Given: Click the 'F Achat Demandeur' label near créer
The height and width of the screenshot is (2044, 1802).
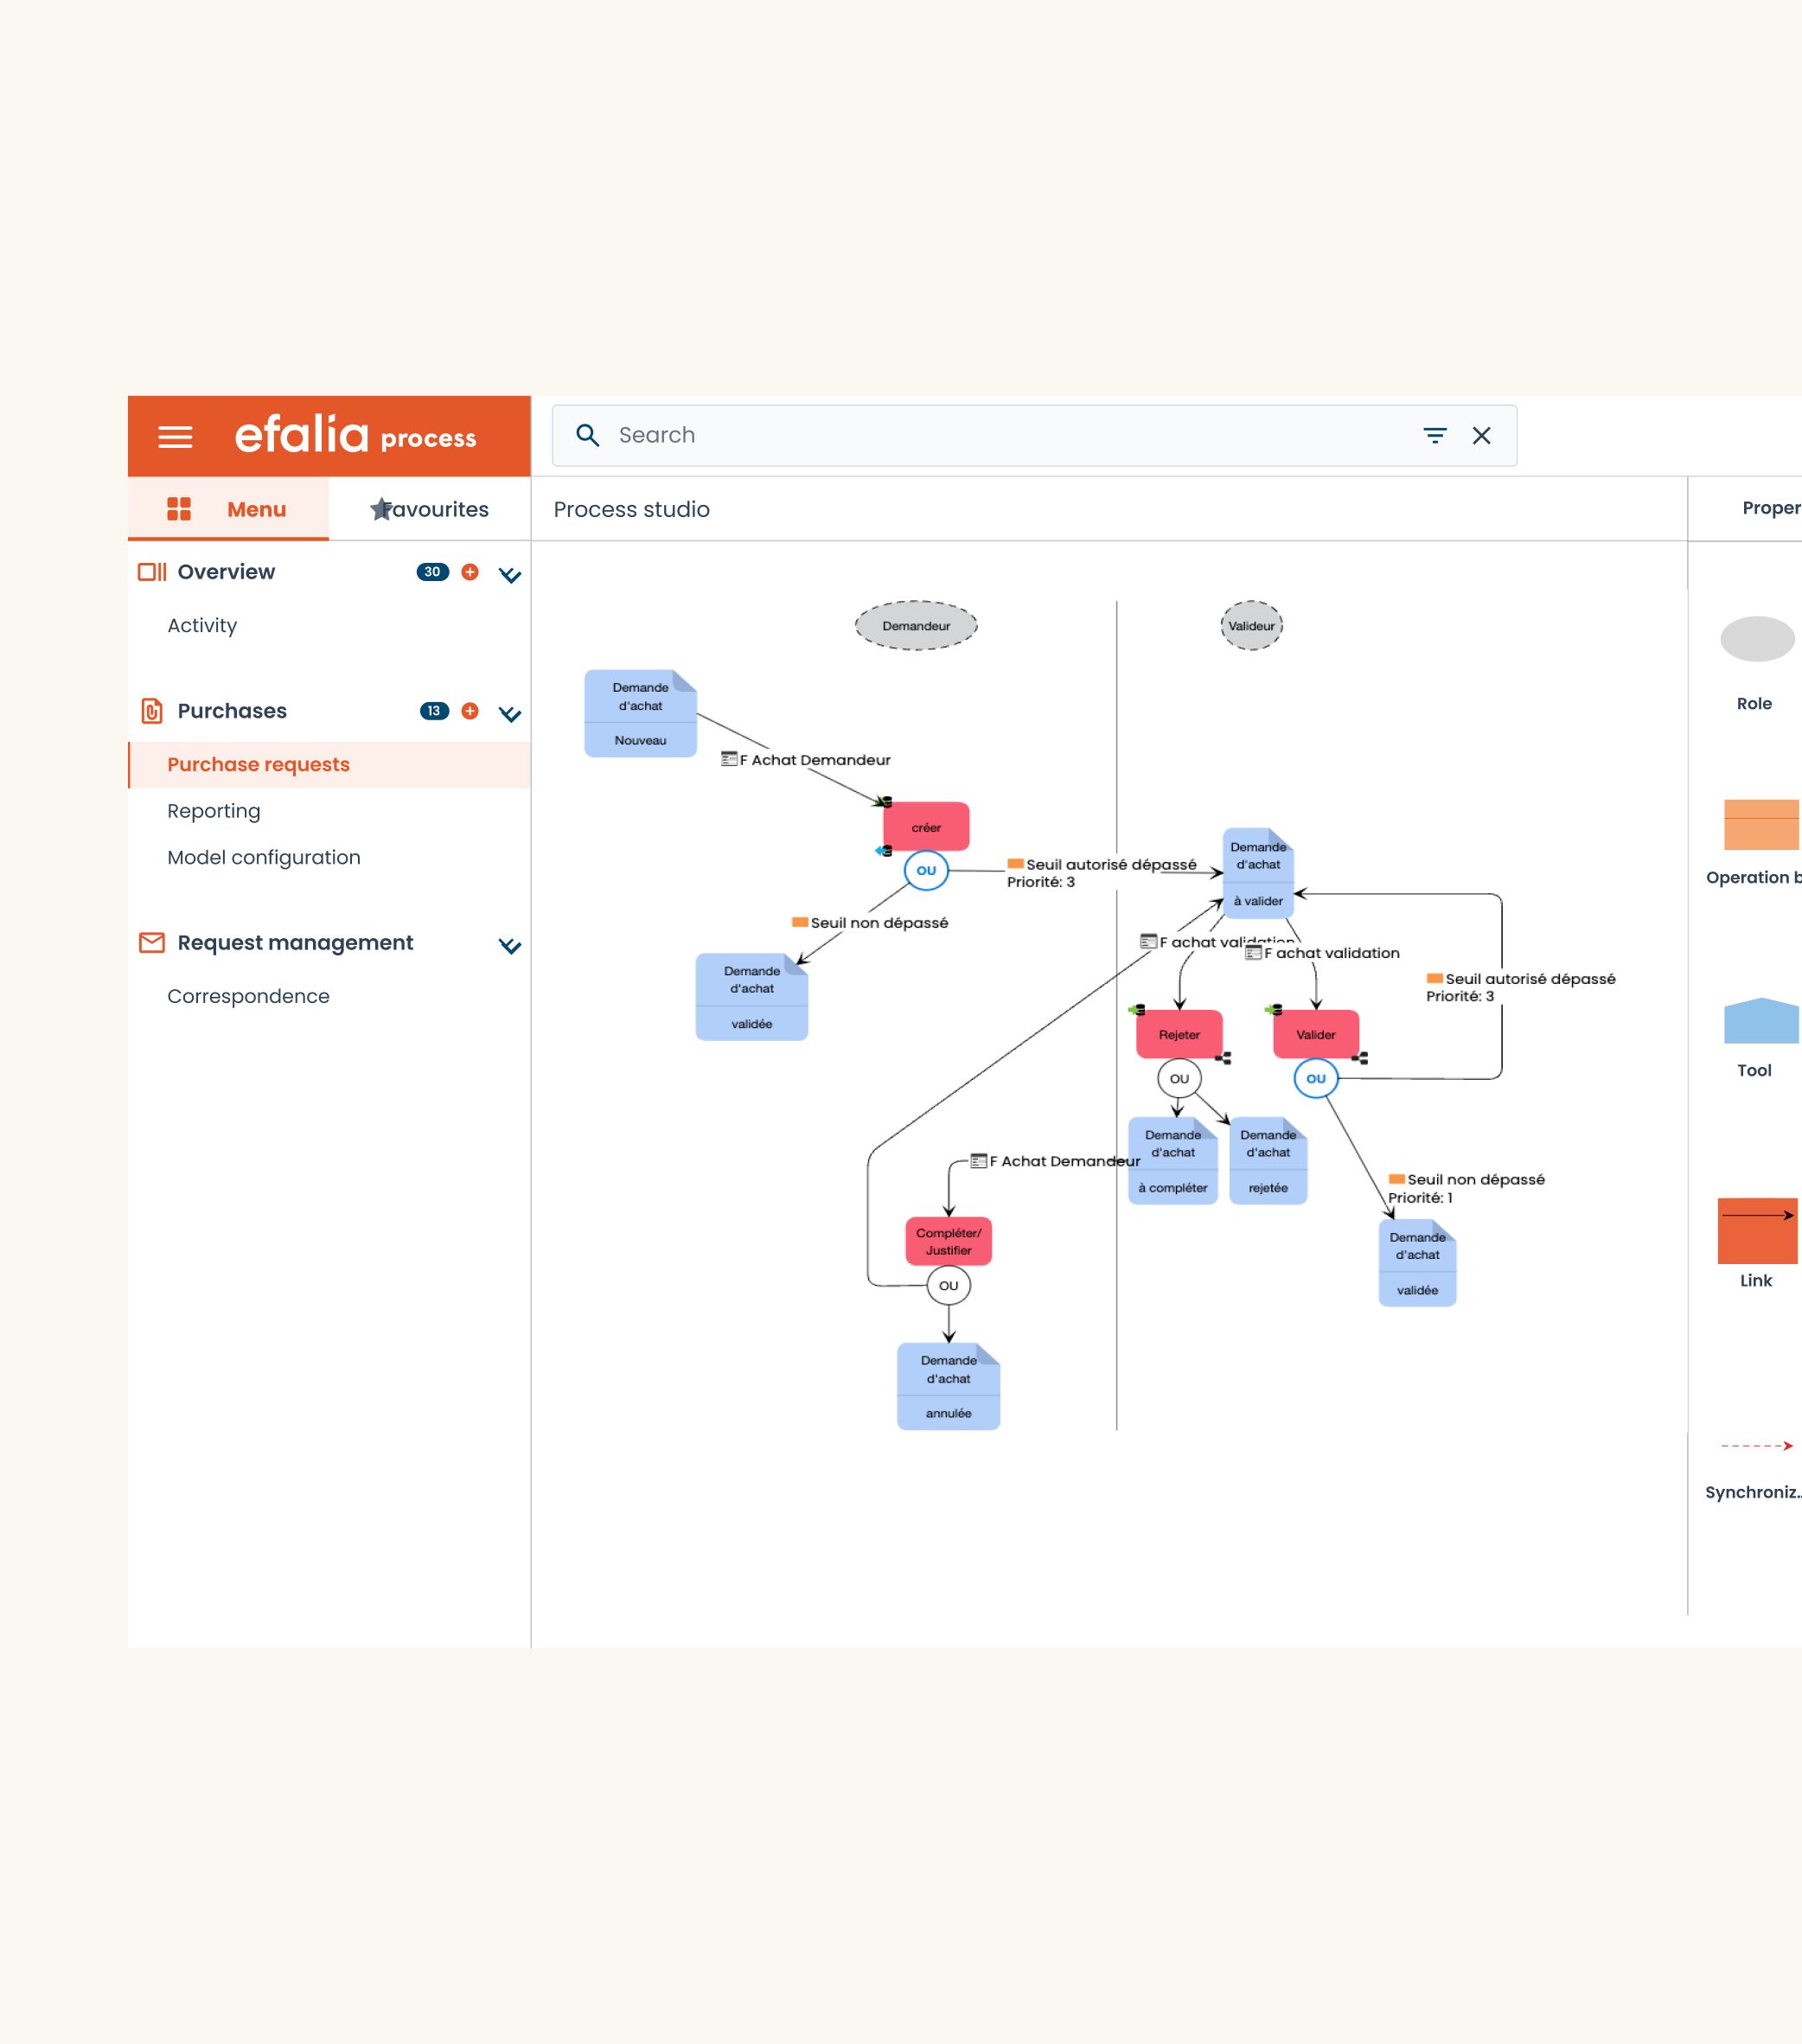Looking at the screenshot, I should pyautogui.click(x=806, y=760).
